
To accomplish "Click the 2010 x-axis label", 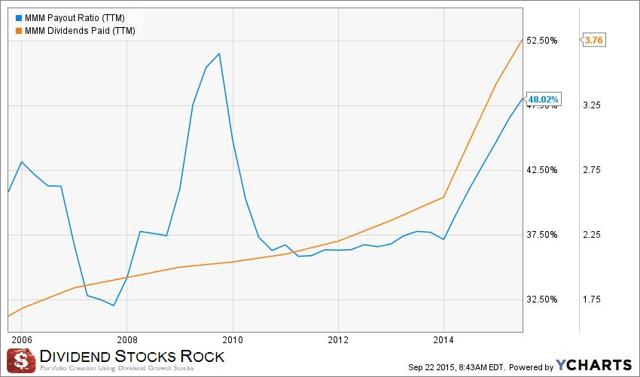I will 233,340.
